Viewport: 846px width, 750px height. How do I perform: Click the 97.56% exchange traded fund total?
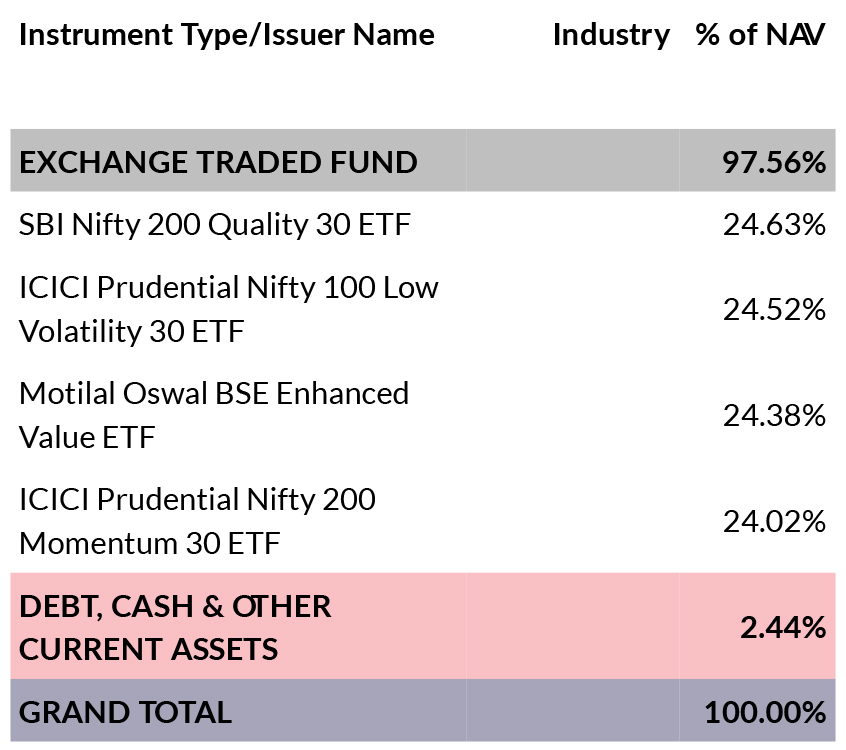pyautogui.click(x=774, y=162)
